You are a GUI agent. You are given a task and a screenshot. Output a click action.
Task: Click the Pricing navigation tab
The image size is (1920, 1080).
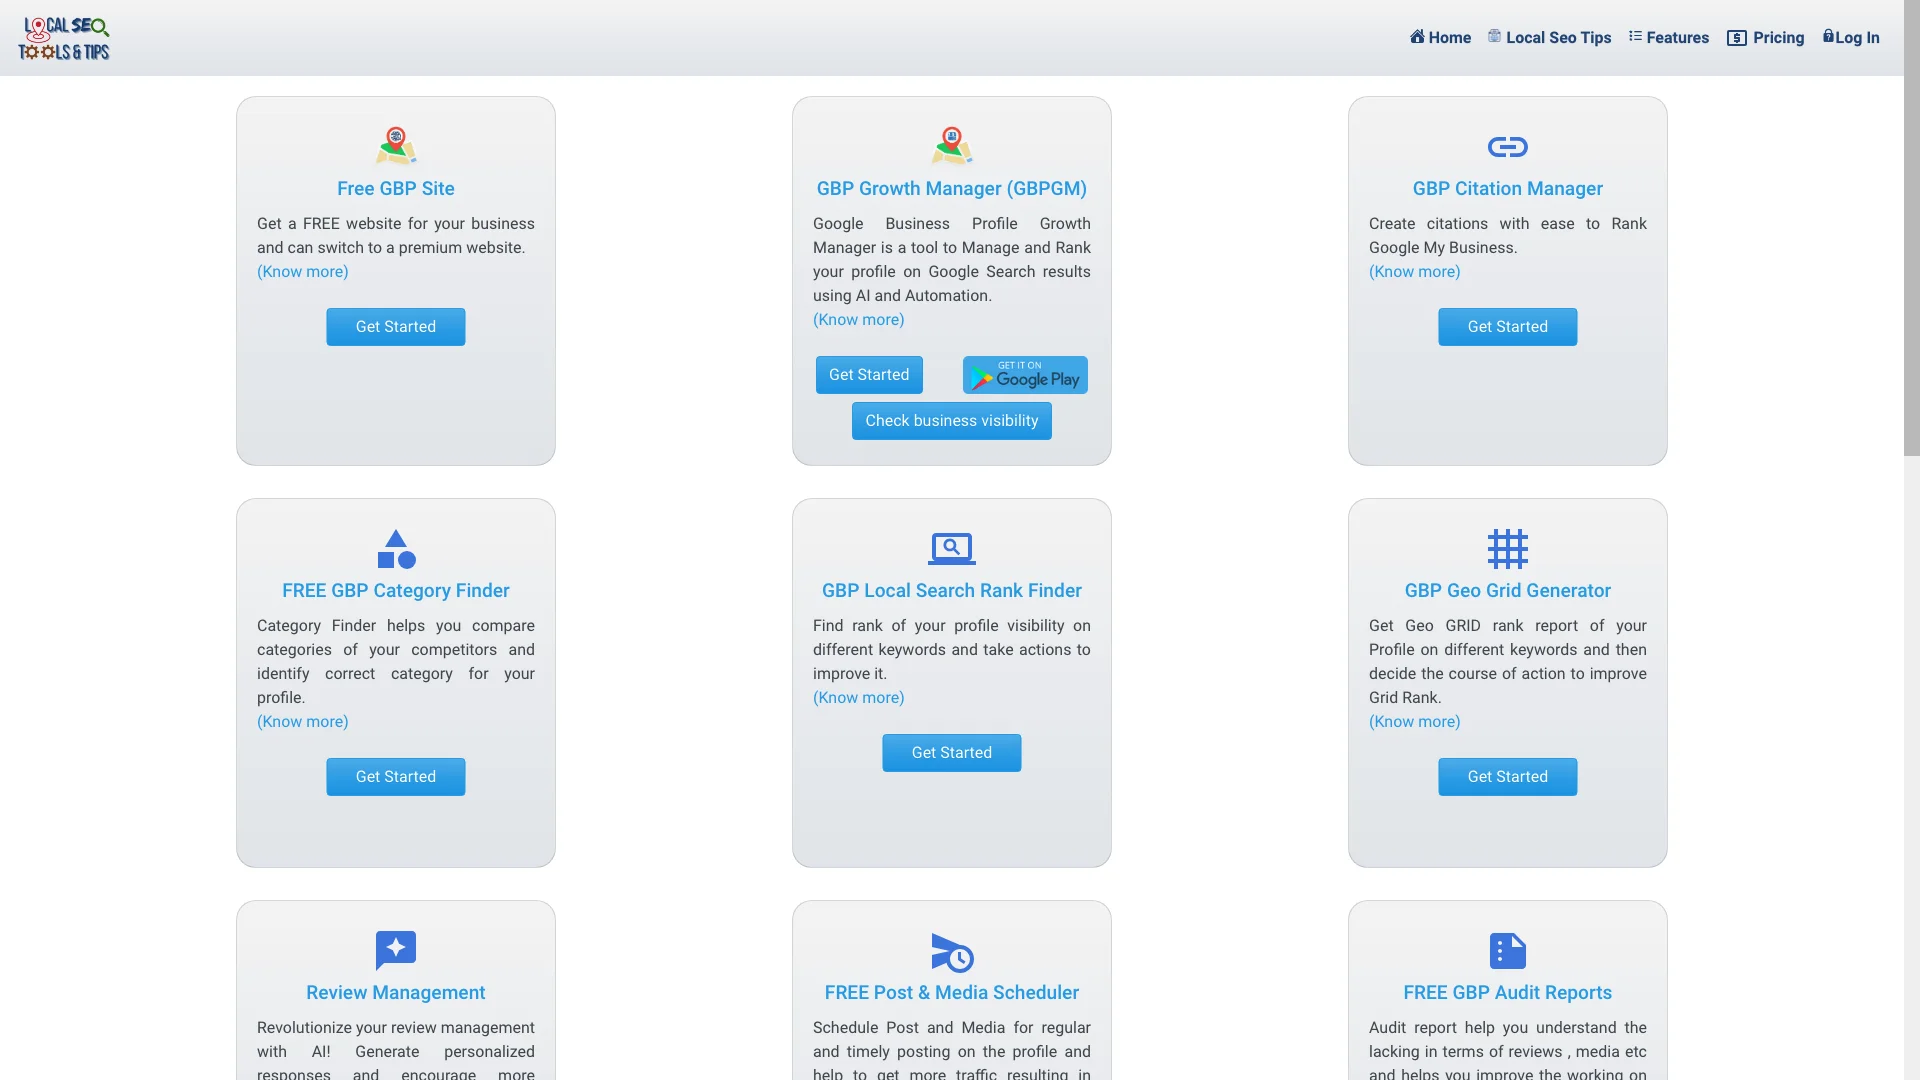(x=1764, y=38)
